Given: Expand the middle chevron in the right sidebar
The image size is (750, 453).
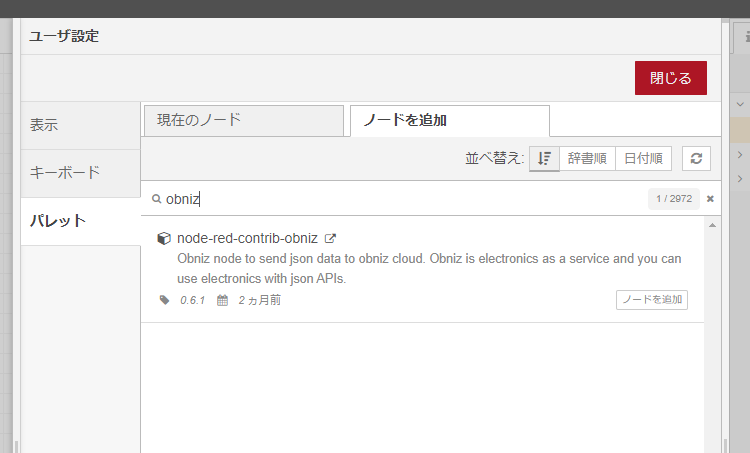Looking at the screenshot, I should [740, 155].
